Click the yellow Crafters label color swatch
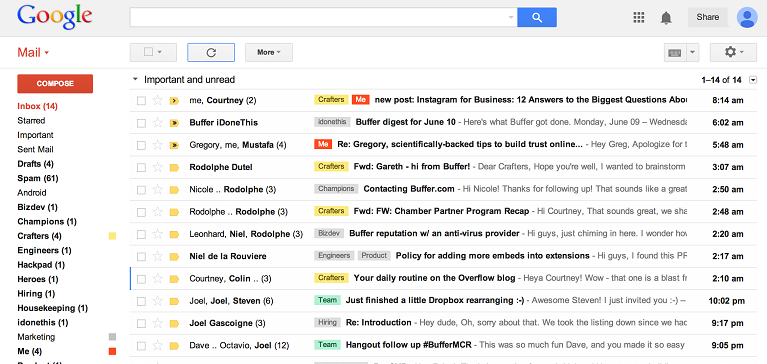Viewport: 767px width, 364px height. pyautogui.click(x=113, y=236)
